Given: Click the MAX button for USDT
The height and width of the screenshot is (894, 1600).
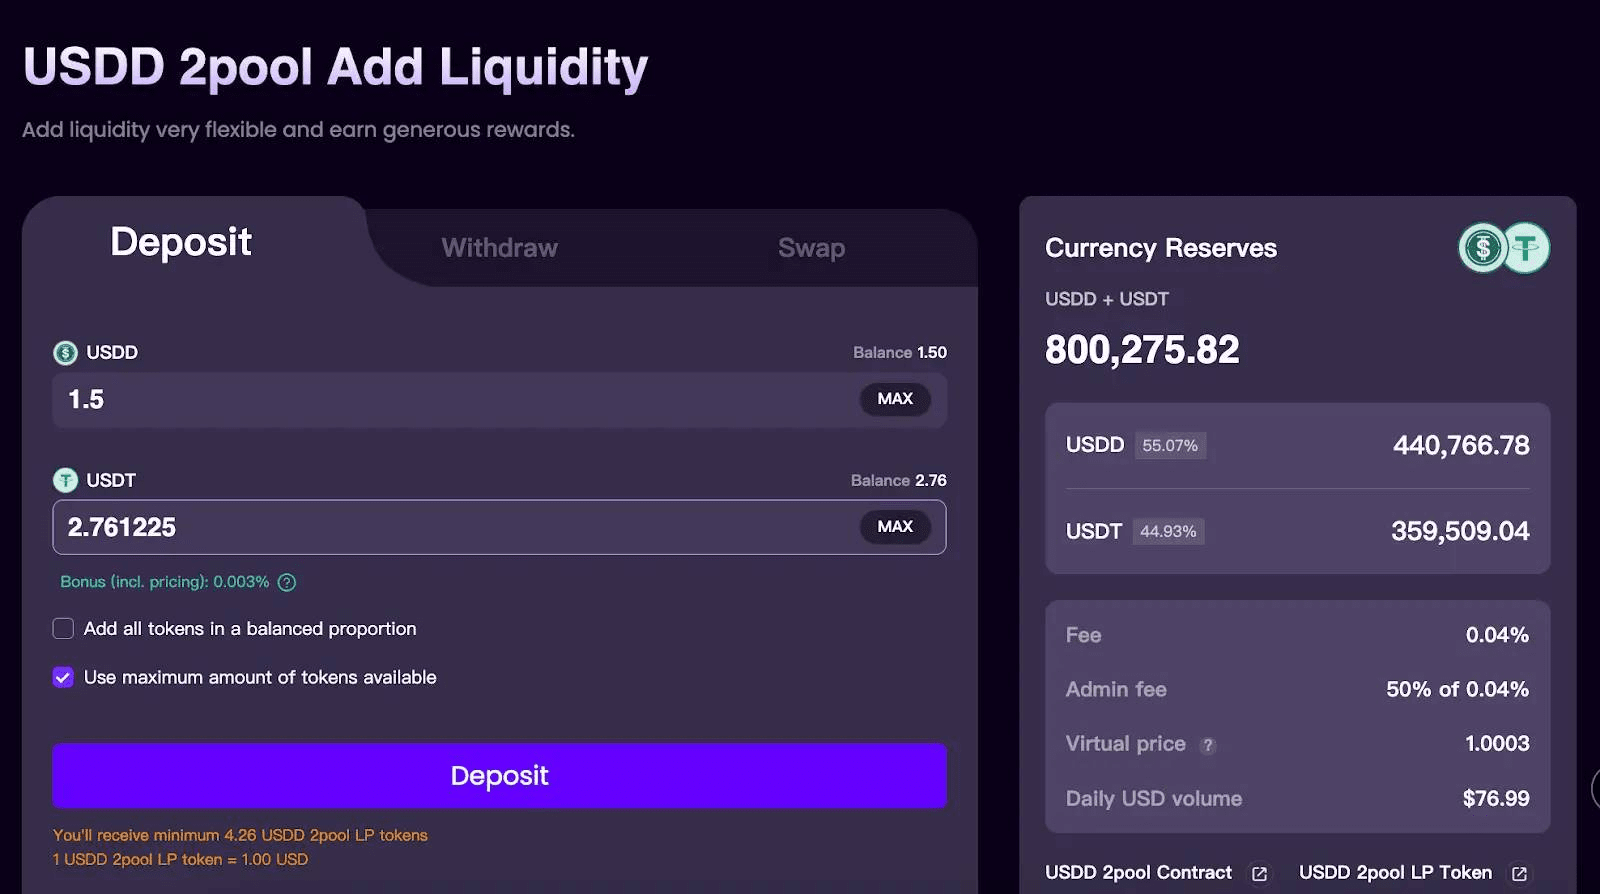Looking at the screenshot, I should 895,527.
